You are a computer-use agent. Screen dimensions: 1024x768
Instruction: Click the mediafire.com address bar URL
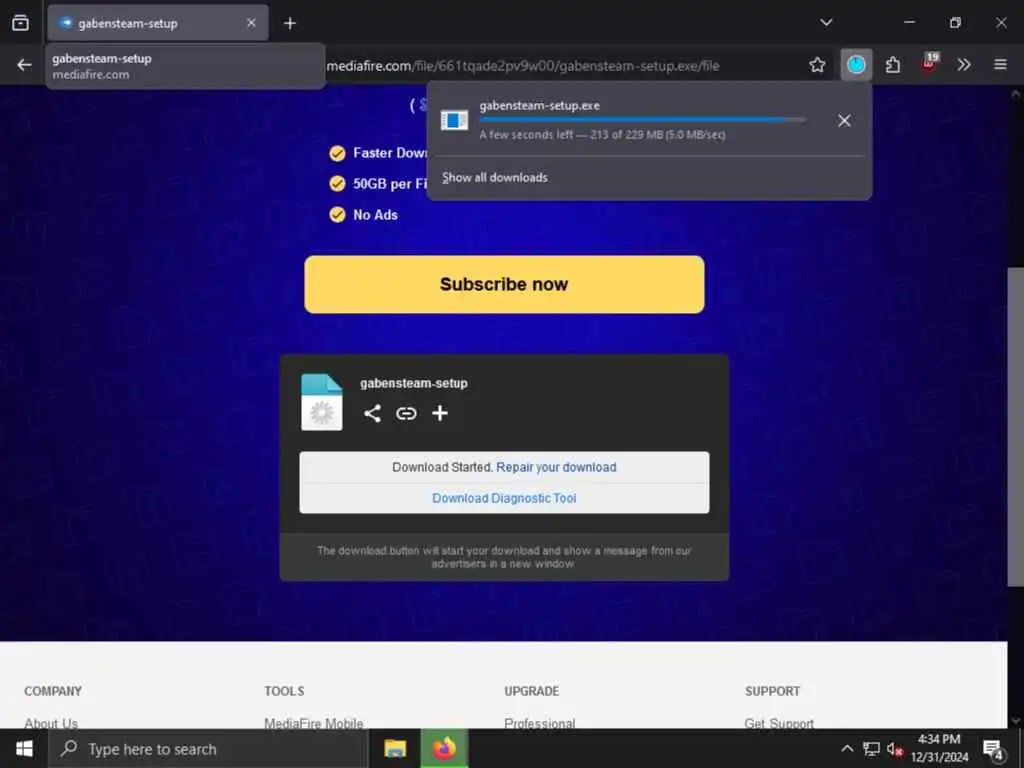point(522,66)
